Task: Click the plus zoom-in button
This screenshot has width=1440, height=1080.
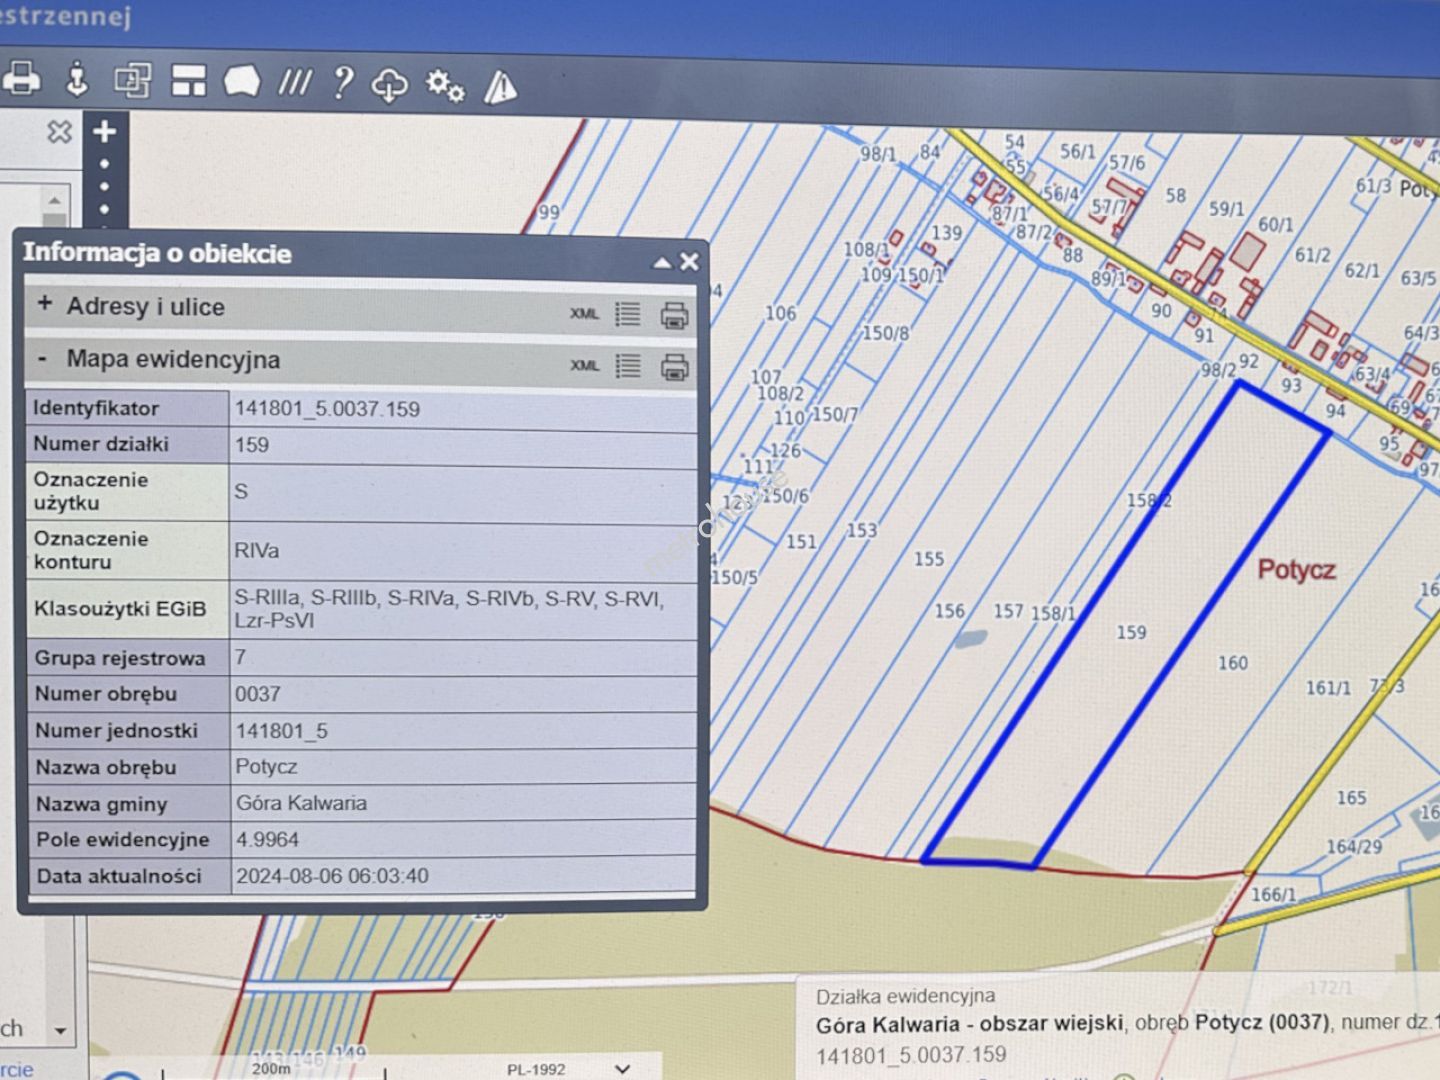Action: point(105,131)
